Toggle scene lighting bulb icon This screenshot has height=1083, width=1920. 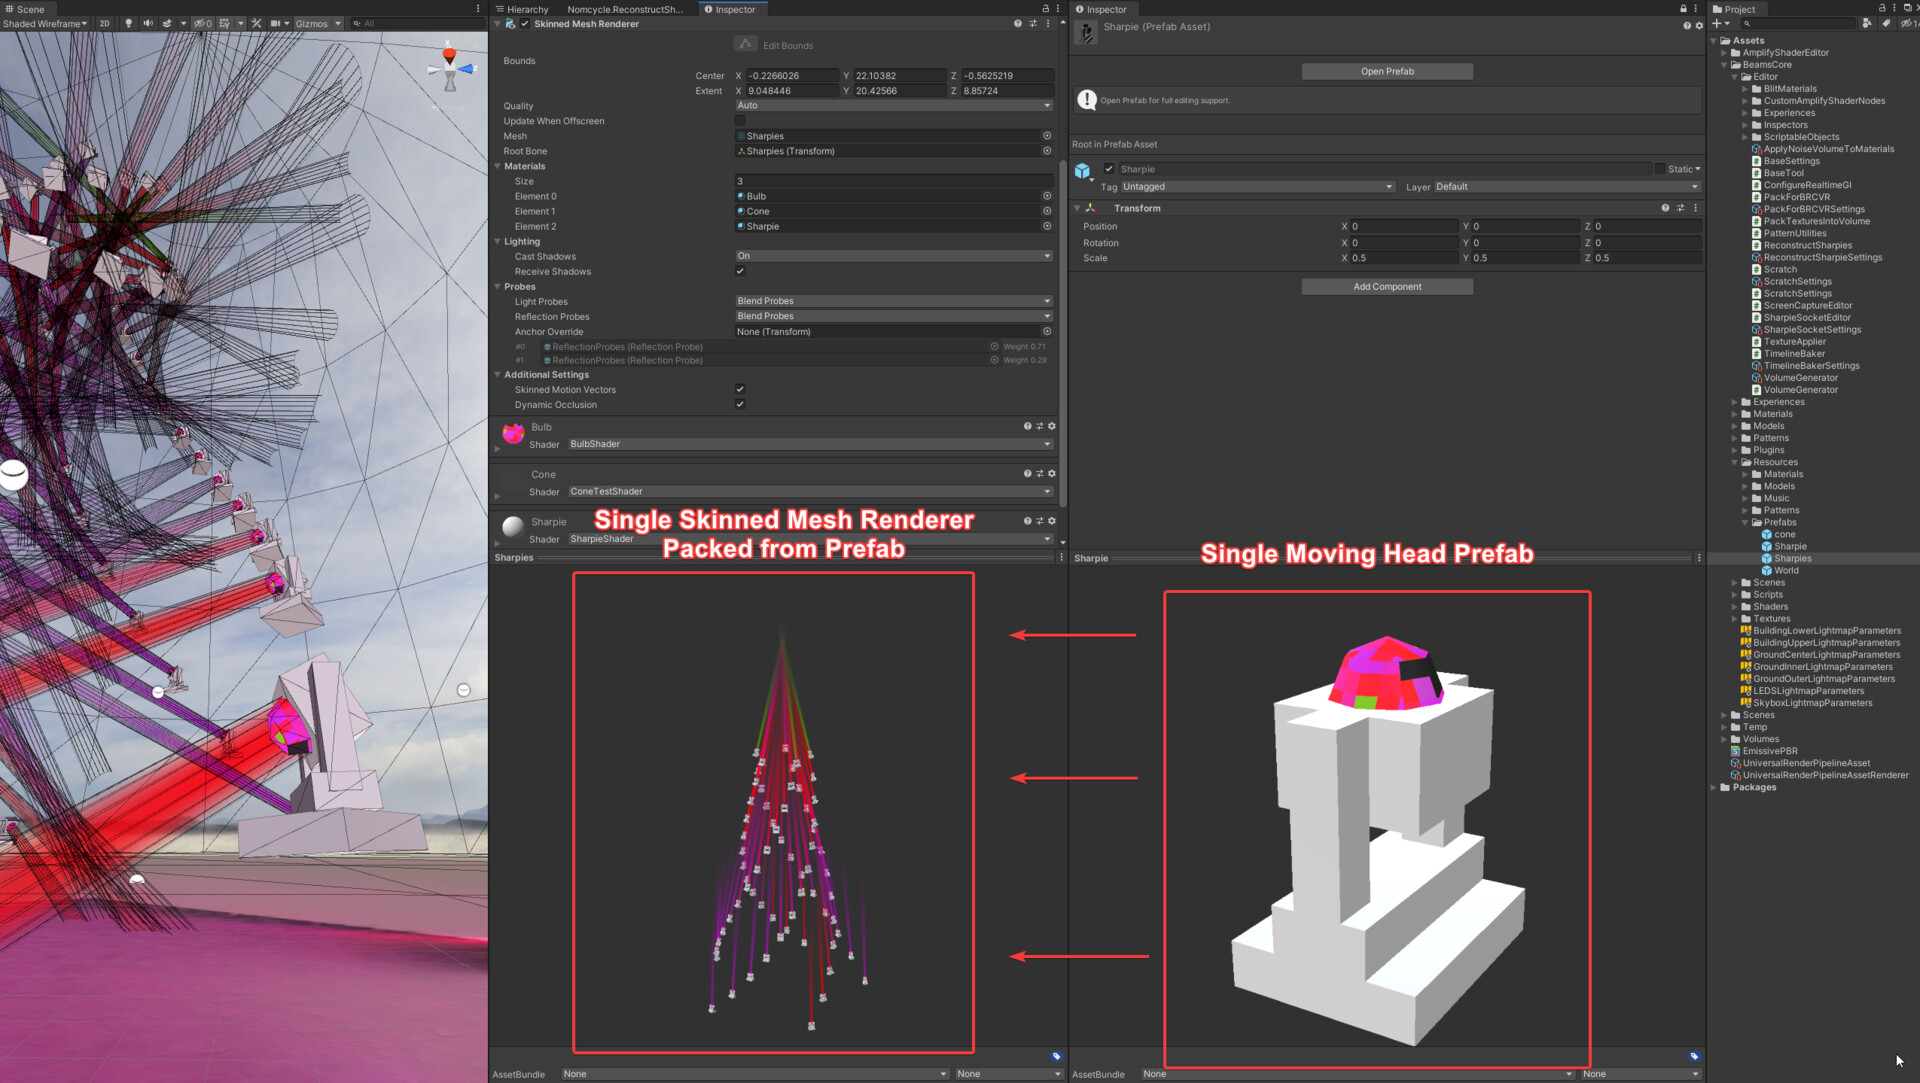click(x=128, y=23)
